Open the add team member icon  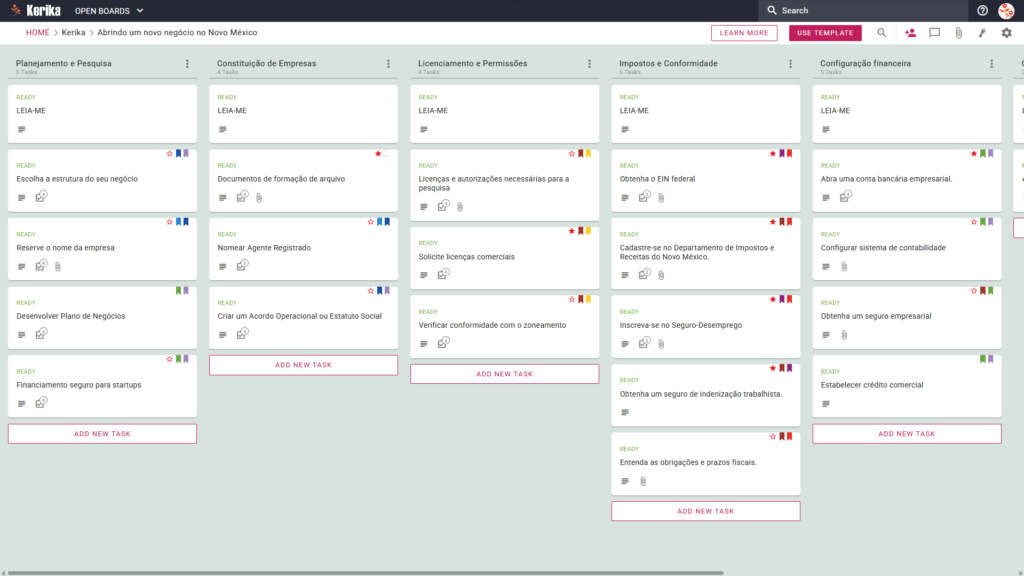910,33
